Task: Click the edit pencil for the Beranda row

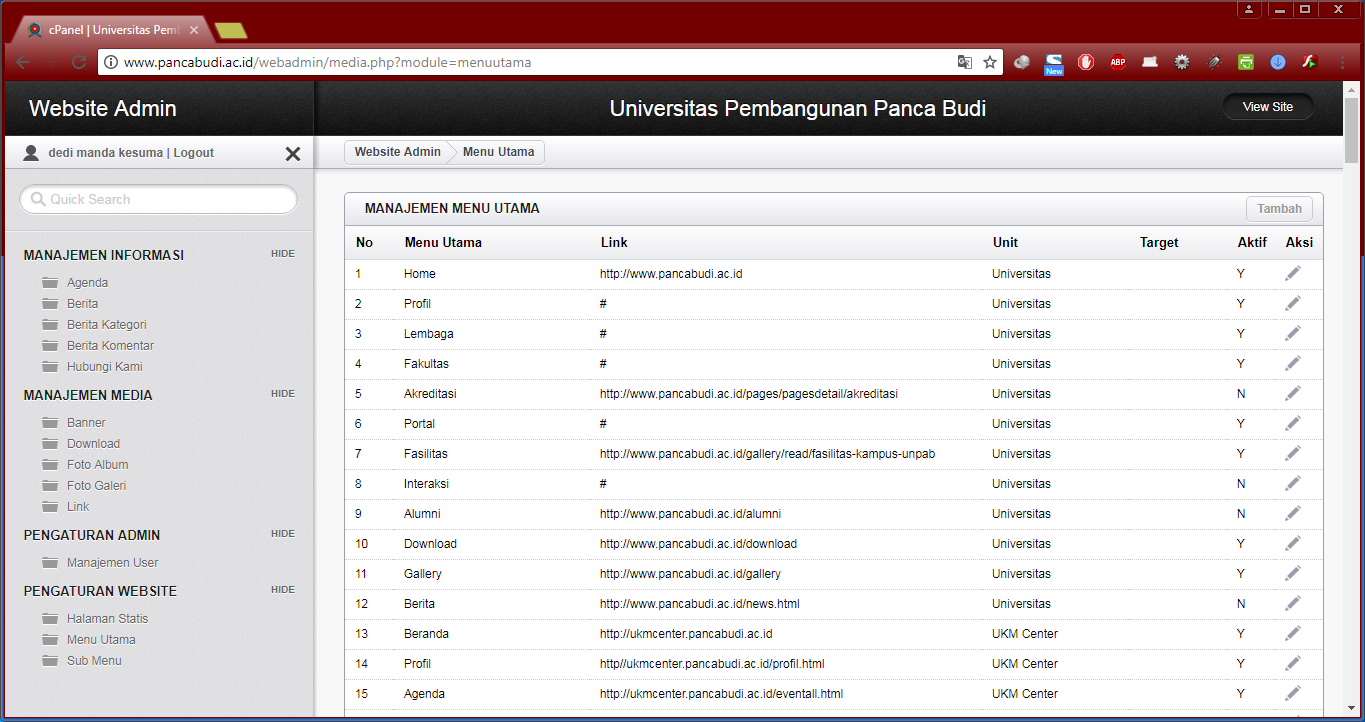Action: click(1293, 633)
